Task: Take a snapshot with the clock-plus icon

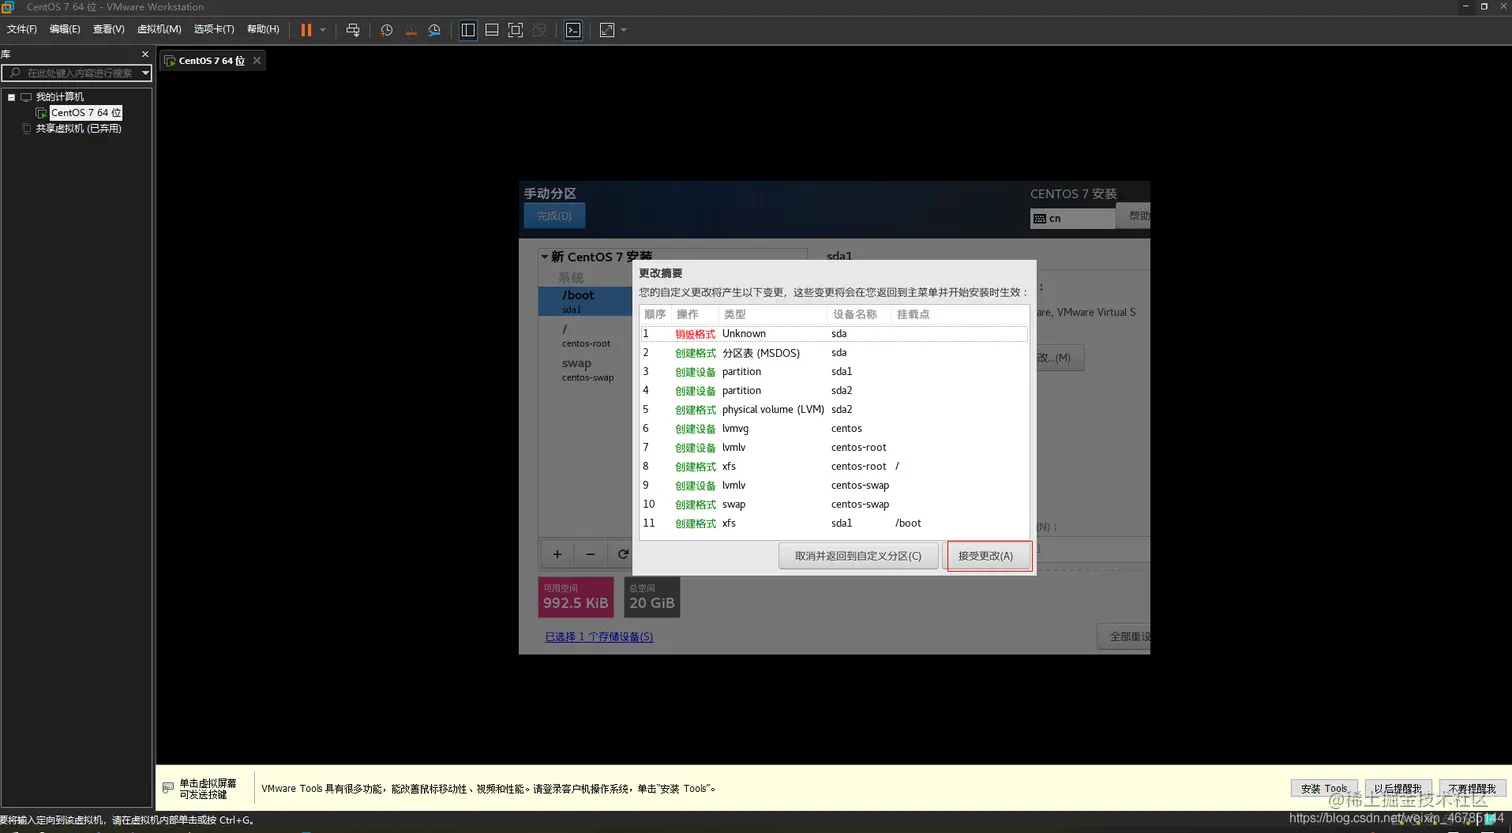Action: tap(386, 30)
